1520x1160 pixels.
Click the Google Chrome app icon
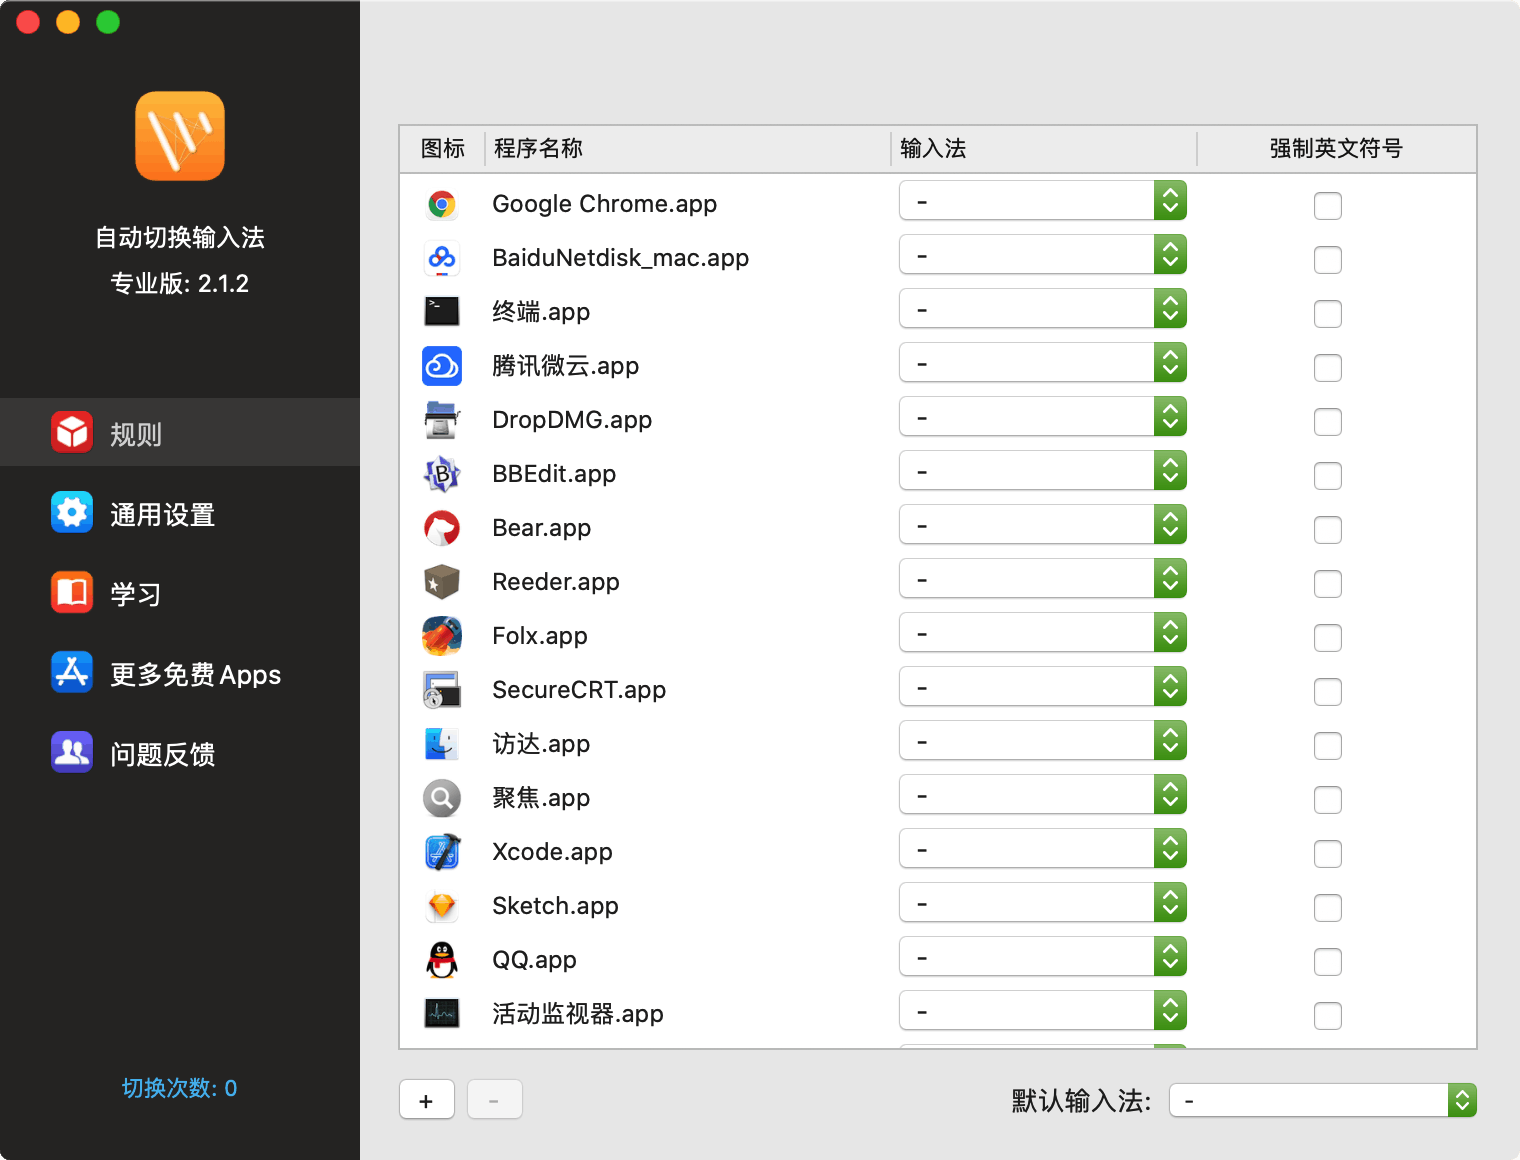(441, 205)
